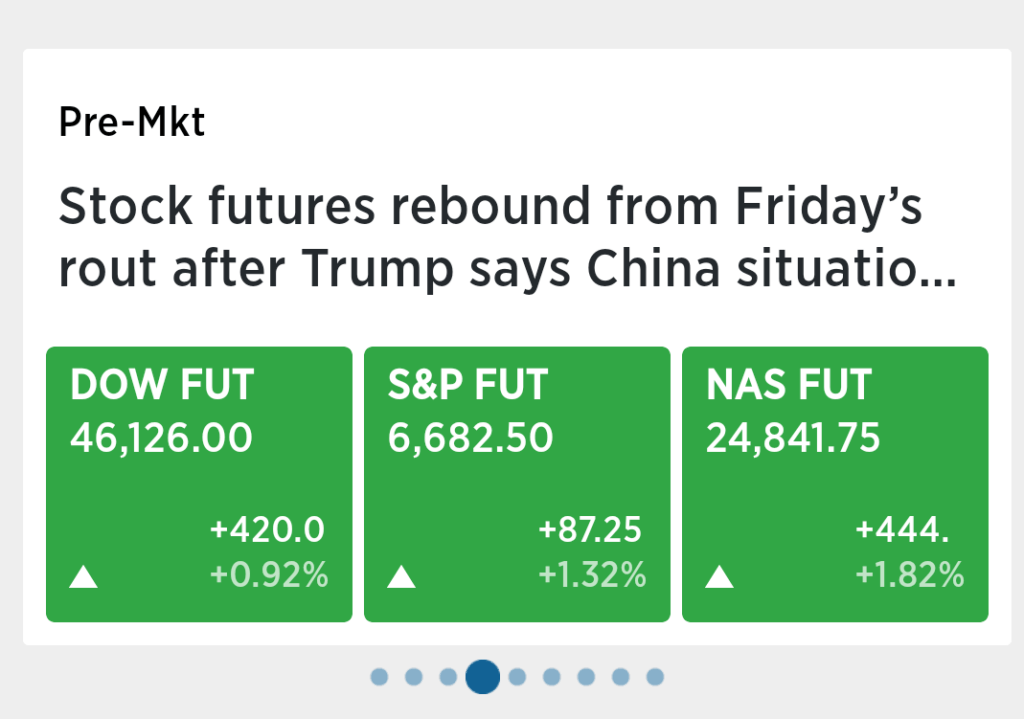1024x719 pixels.
Task: Click the +1.32% change on S&P futures
Action: (592, 575)
